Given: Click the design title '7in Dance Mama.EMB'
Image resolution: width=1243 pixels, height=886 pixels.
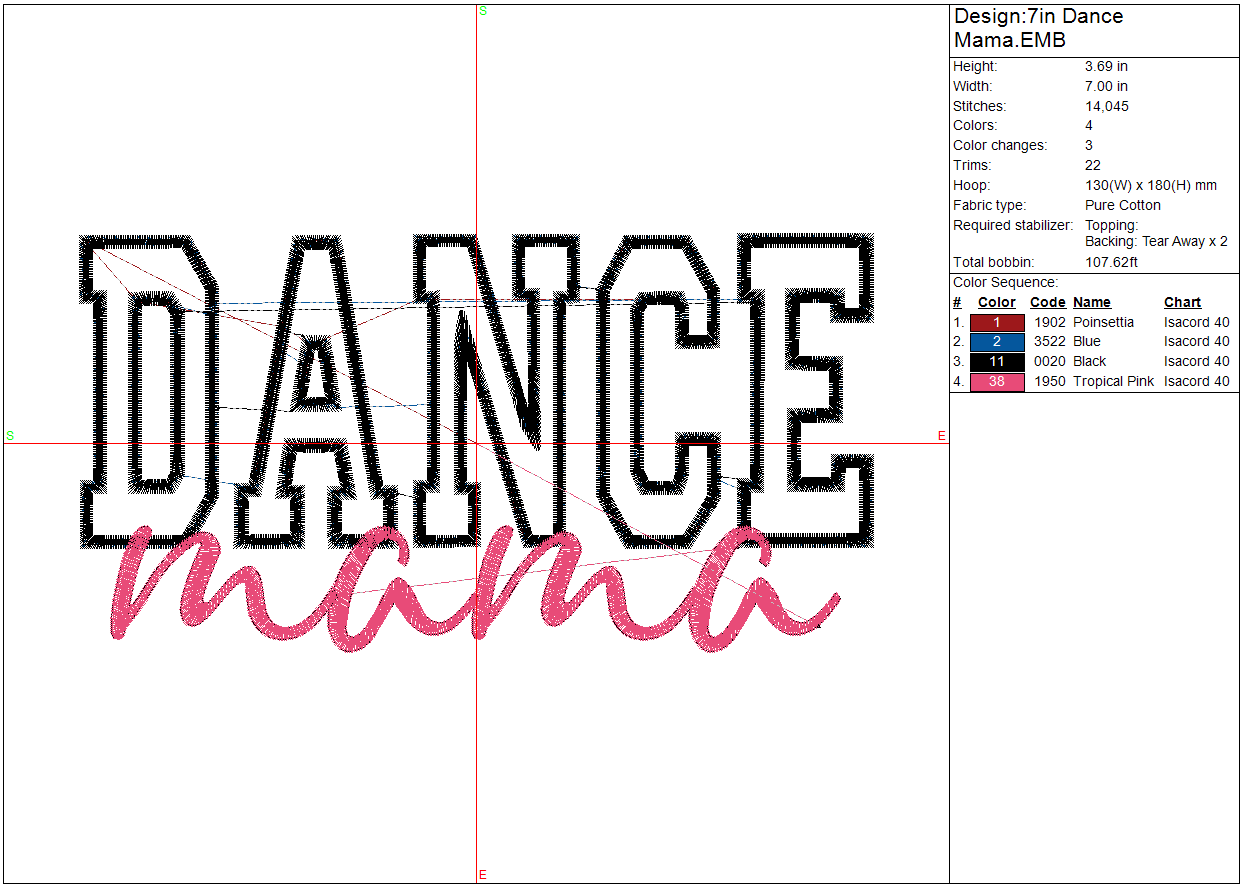Looking at the screenshot, I should (x=1038, y=28).
